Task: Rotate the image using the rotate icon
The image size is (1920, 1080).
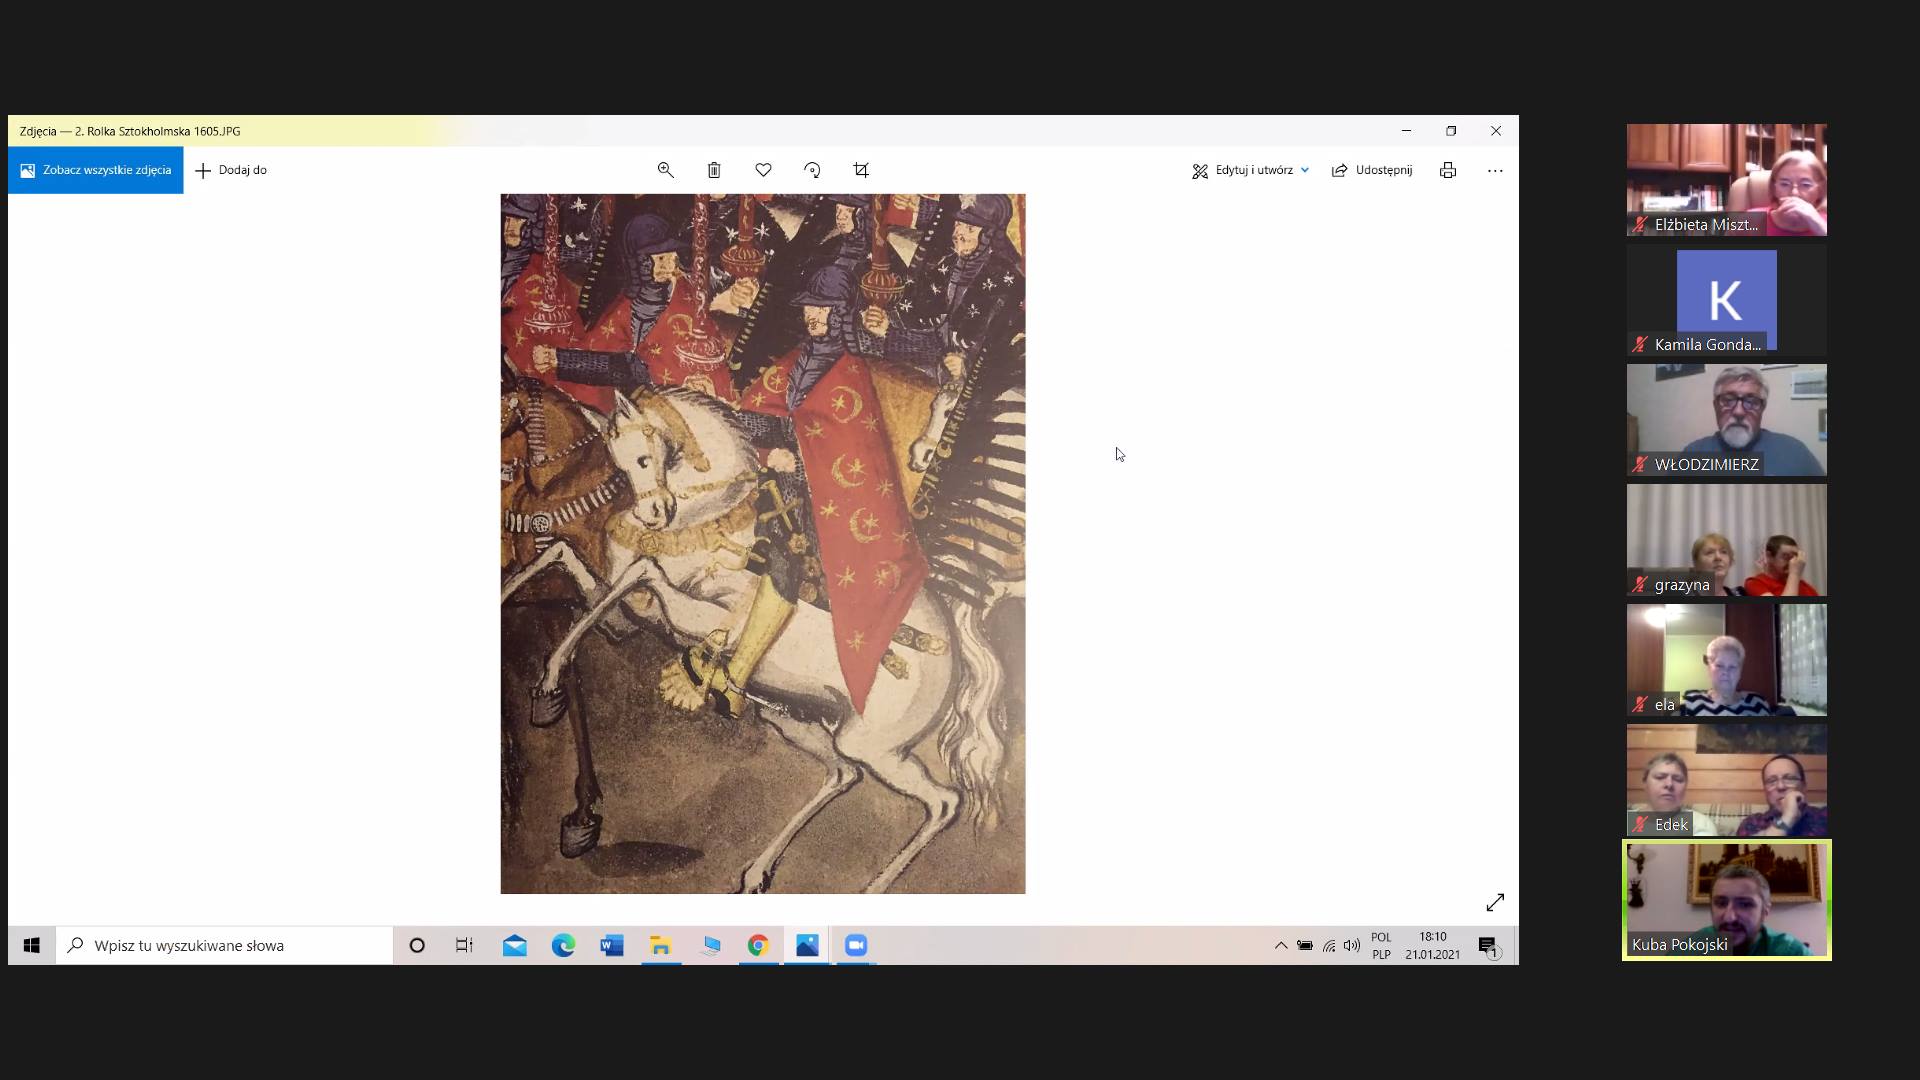Action: (x=812, y=170)
